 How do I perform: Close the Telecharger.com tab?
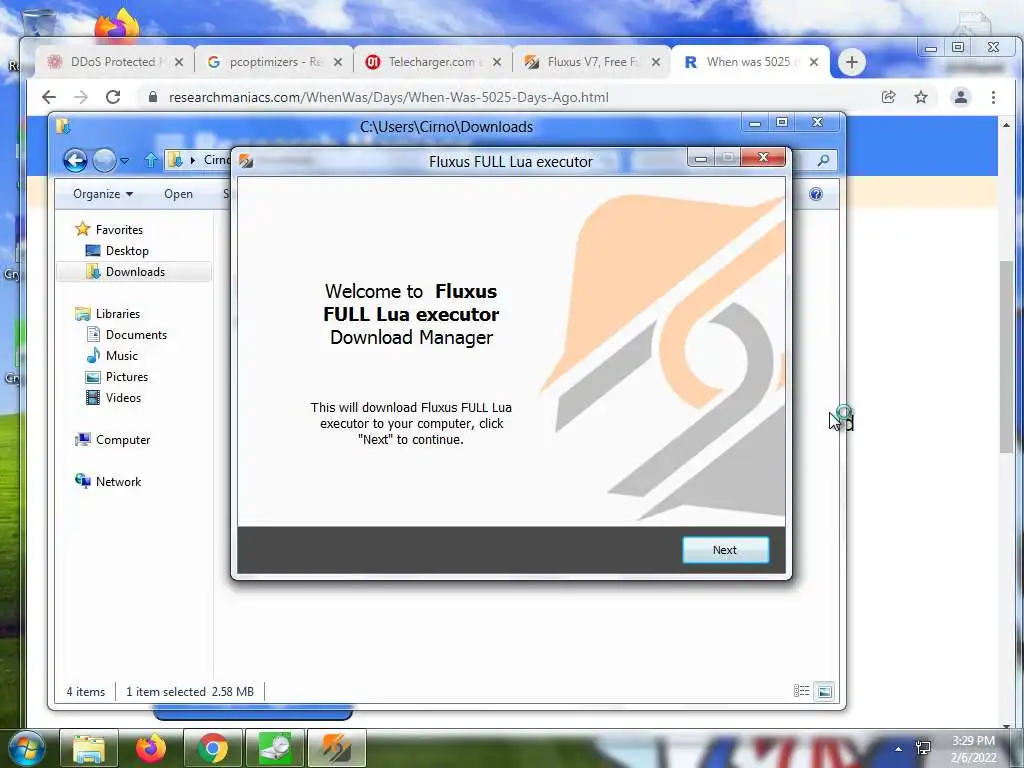click(497, 62)
